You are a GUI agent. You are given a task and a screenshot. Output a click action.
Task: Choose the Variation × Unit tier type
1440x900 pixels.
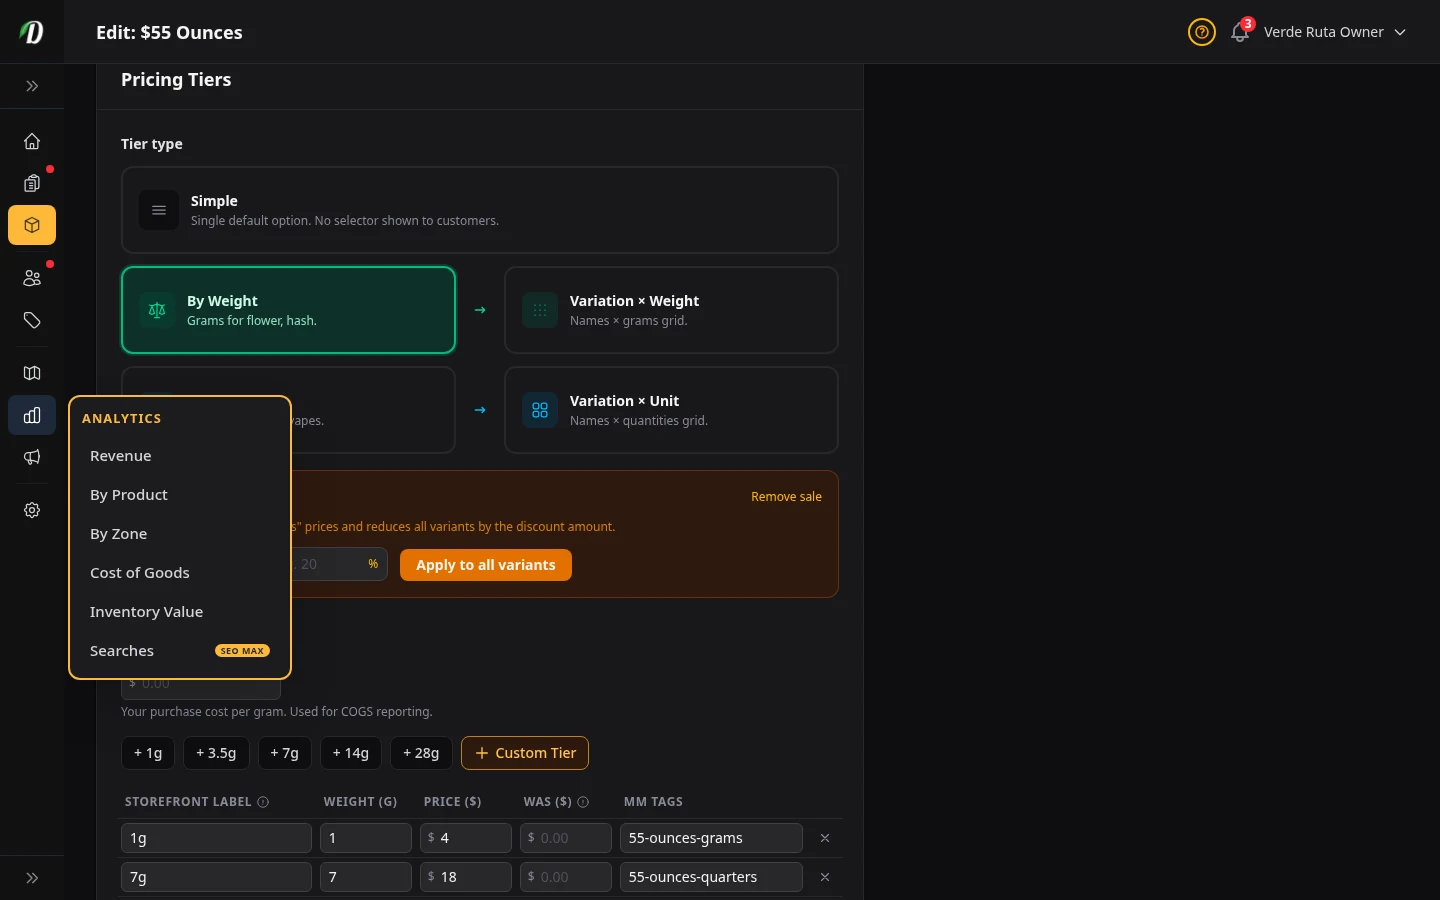(x=671, y=410)
